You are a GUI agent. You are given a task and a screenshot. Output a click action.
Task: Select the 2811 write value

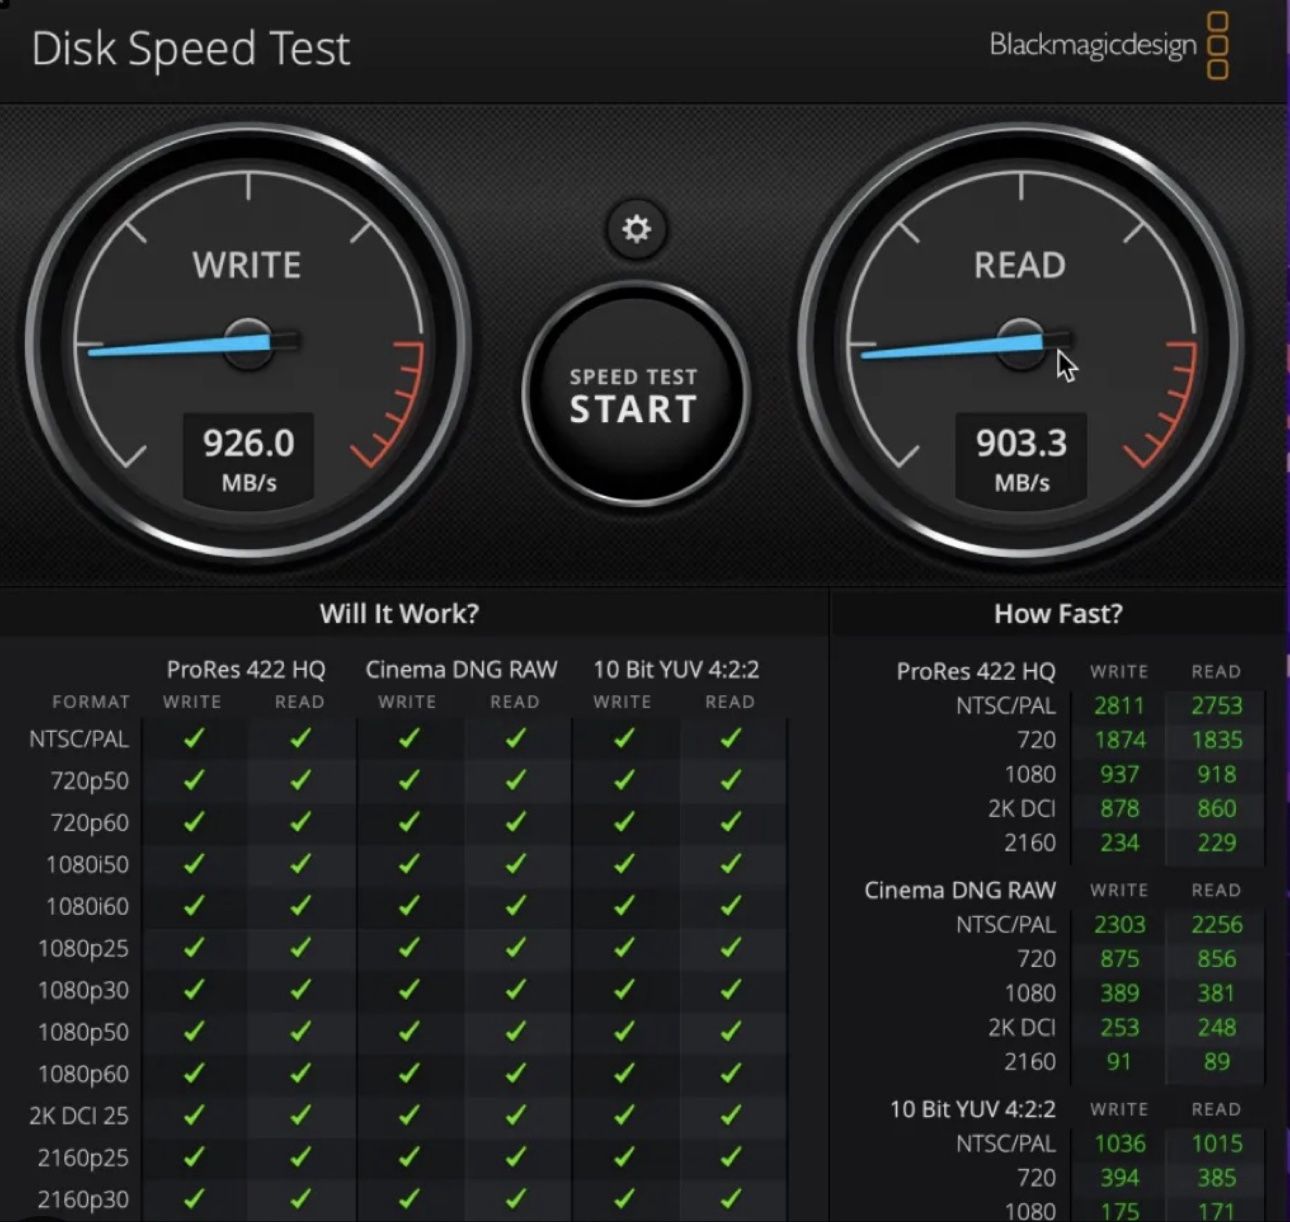(x=1119, y=706)
